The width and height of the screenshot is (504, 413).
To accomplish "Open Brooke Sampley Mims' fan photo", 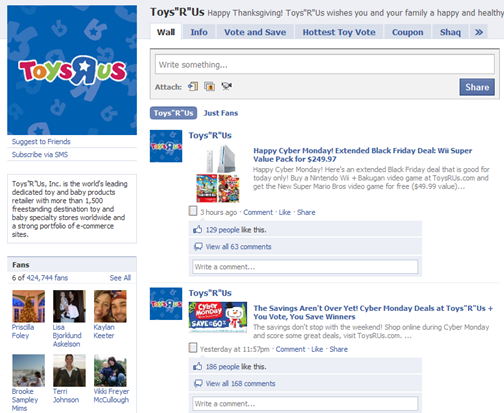I will tap(29, 370).
